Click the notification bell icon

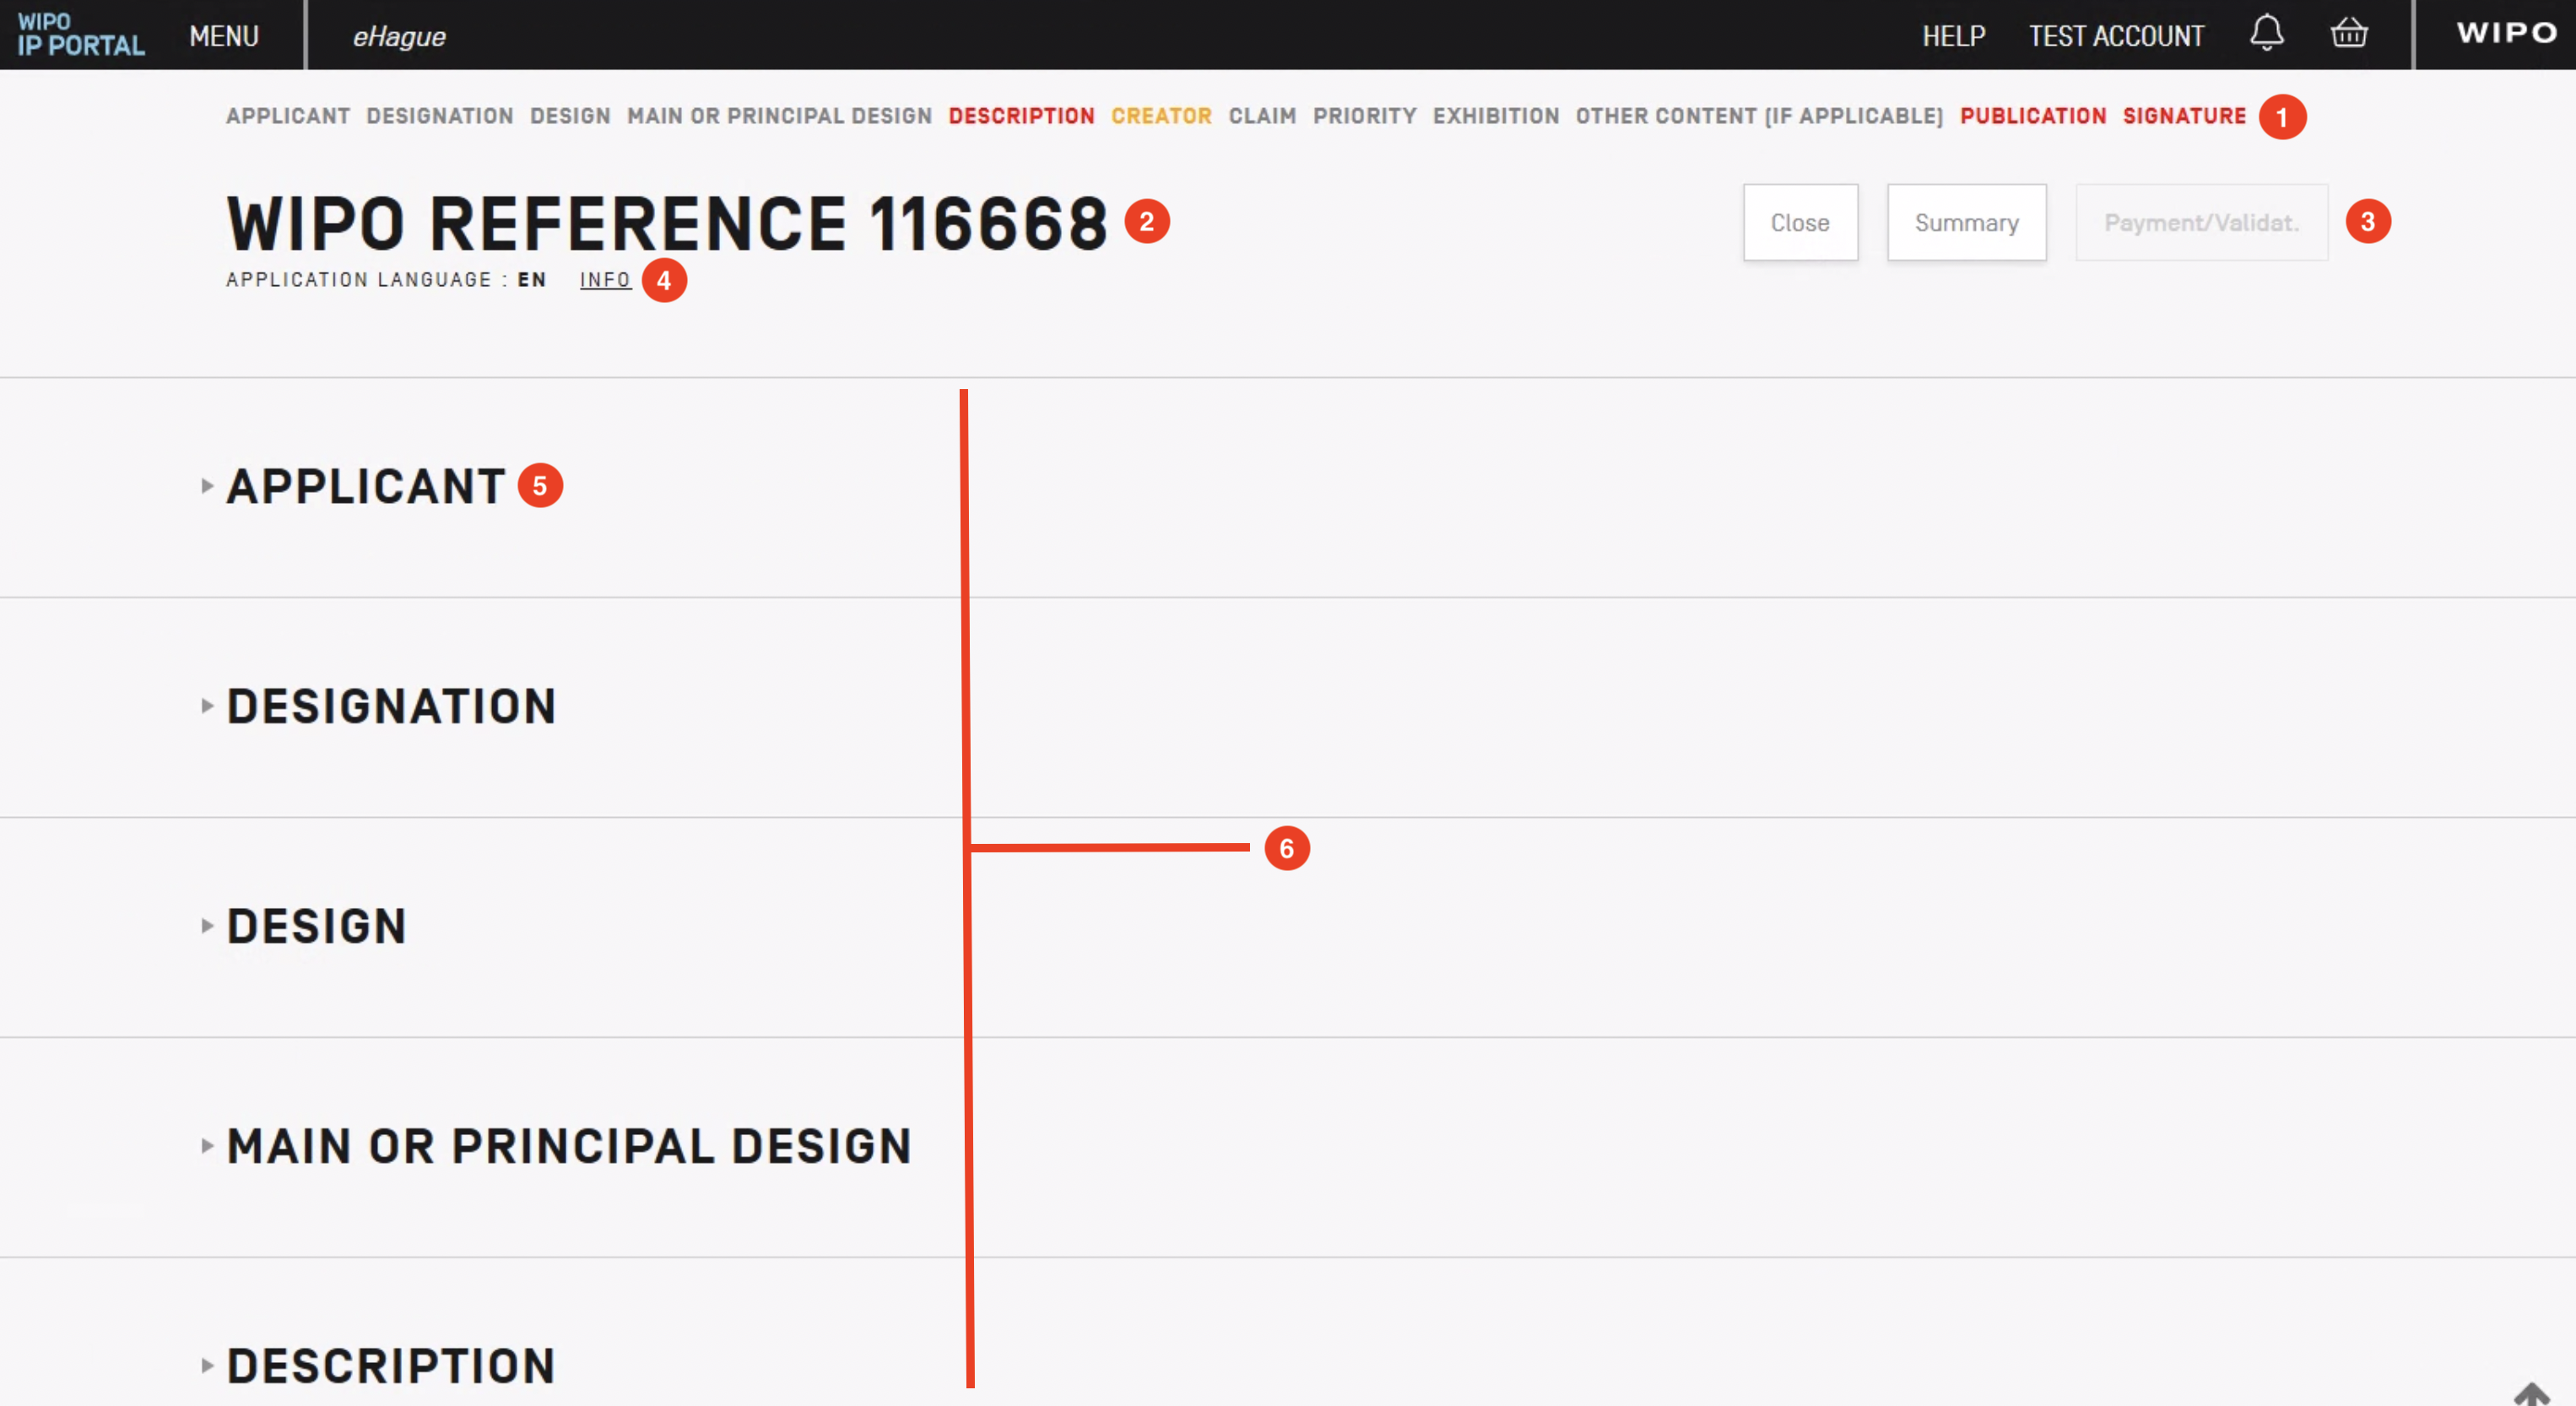click(x=2266, y=33)
